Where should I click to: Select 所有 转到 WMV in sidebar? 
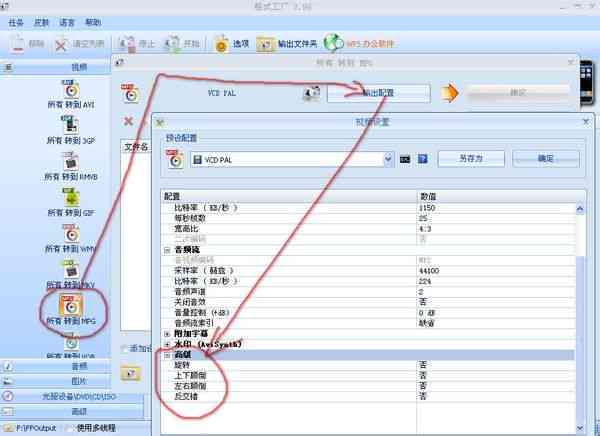[71, 238]
